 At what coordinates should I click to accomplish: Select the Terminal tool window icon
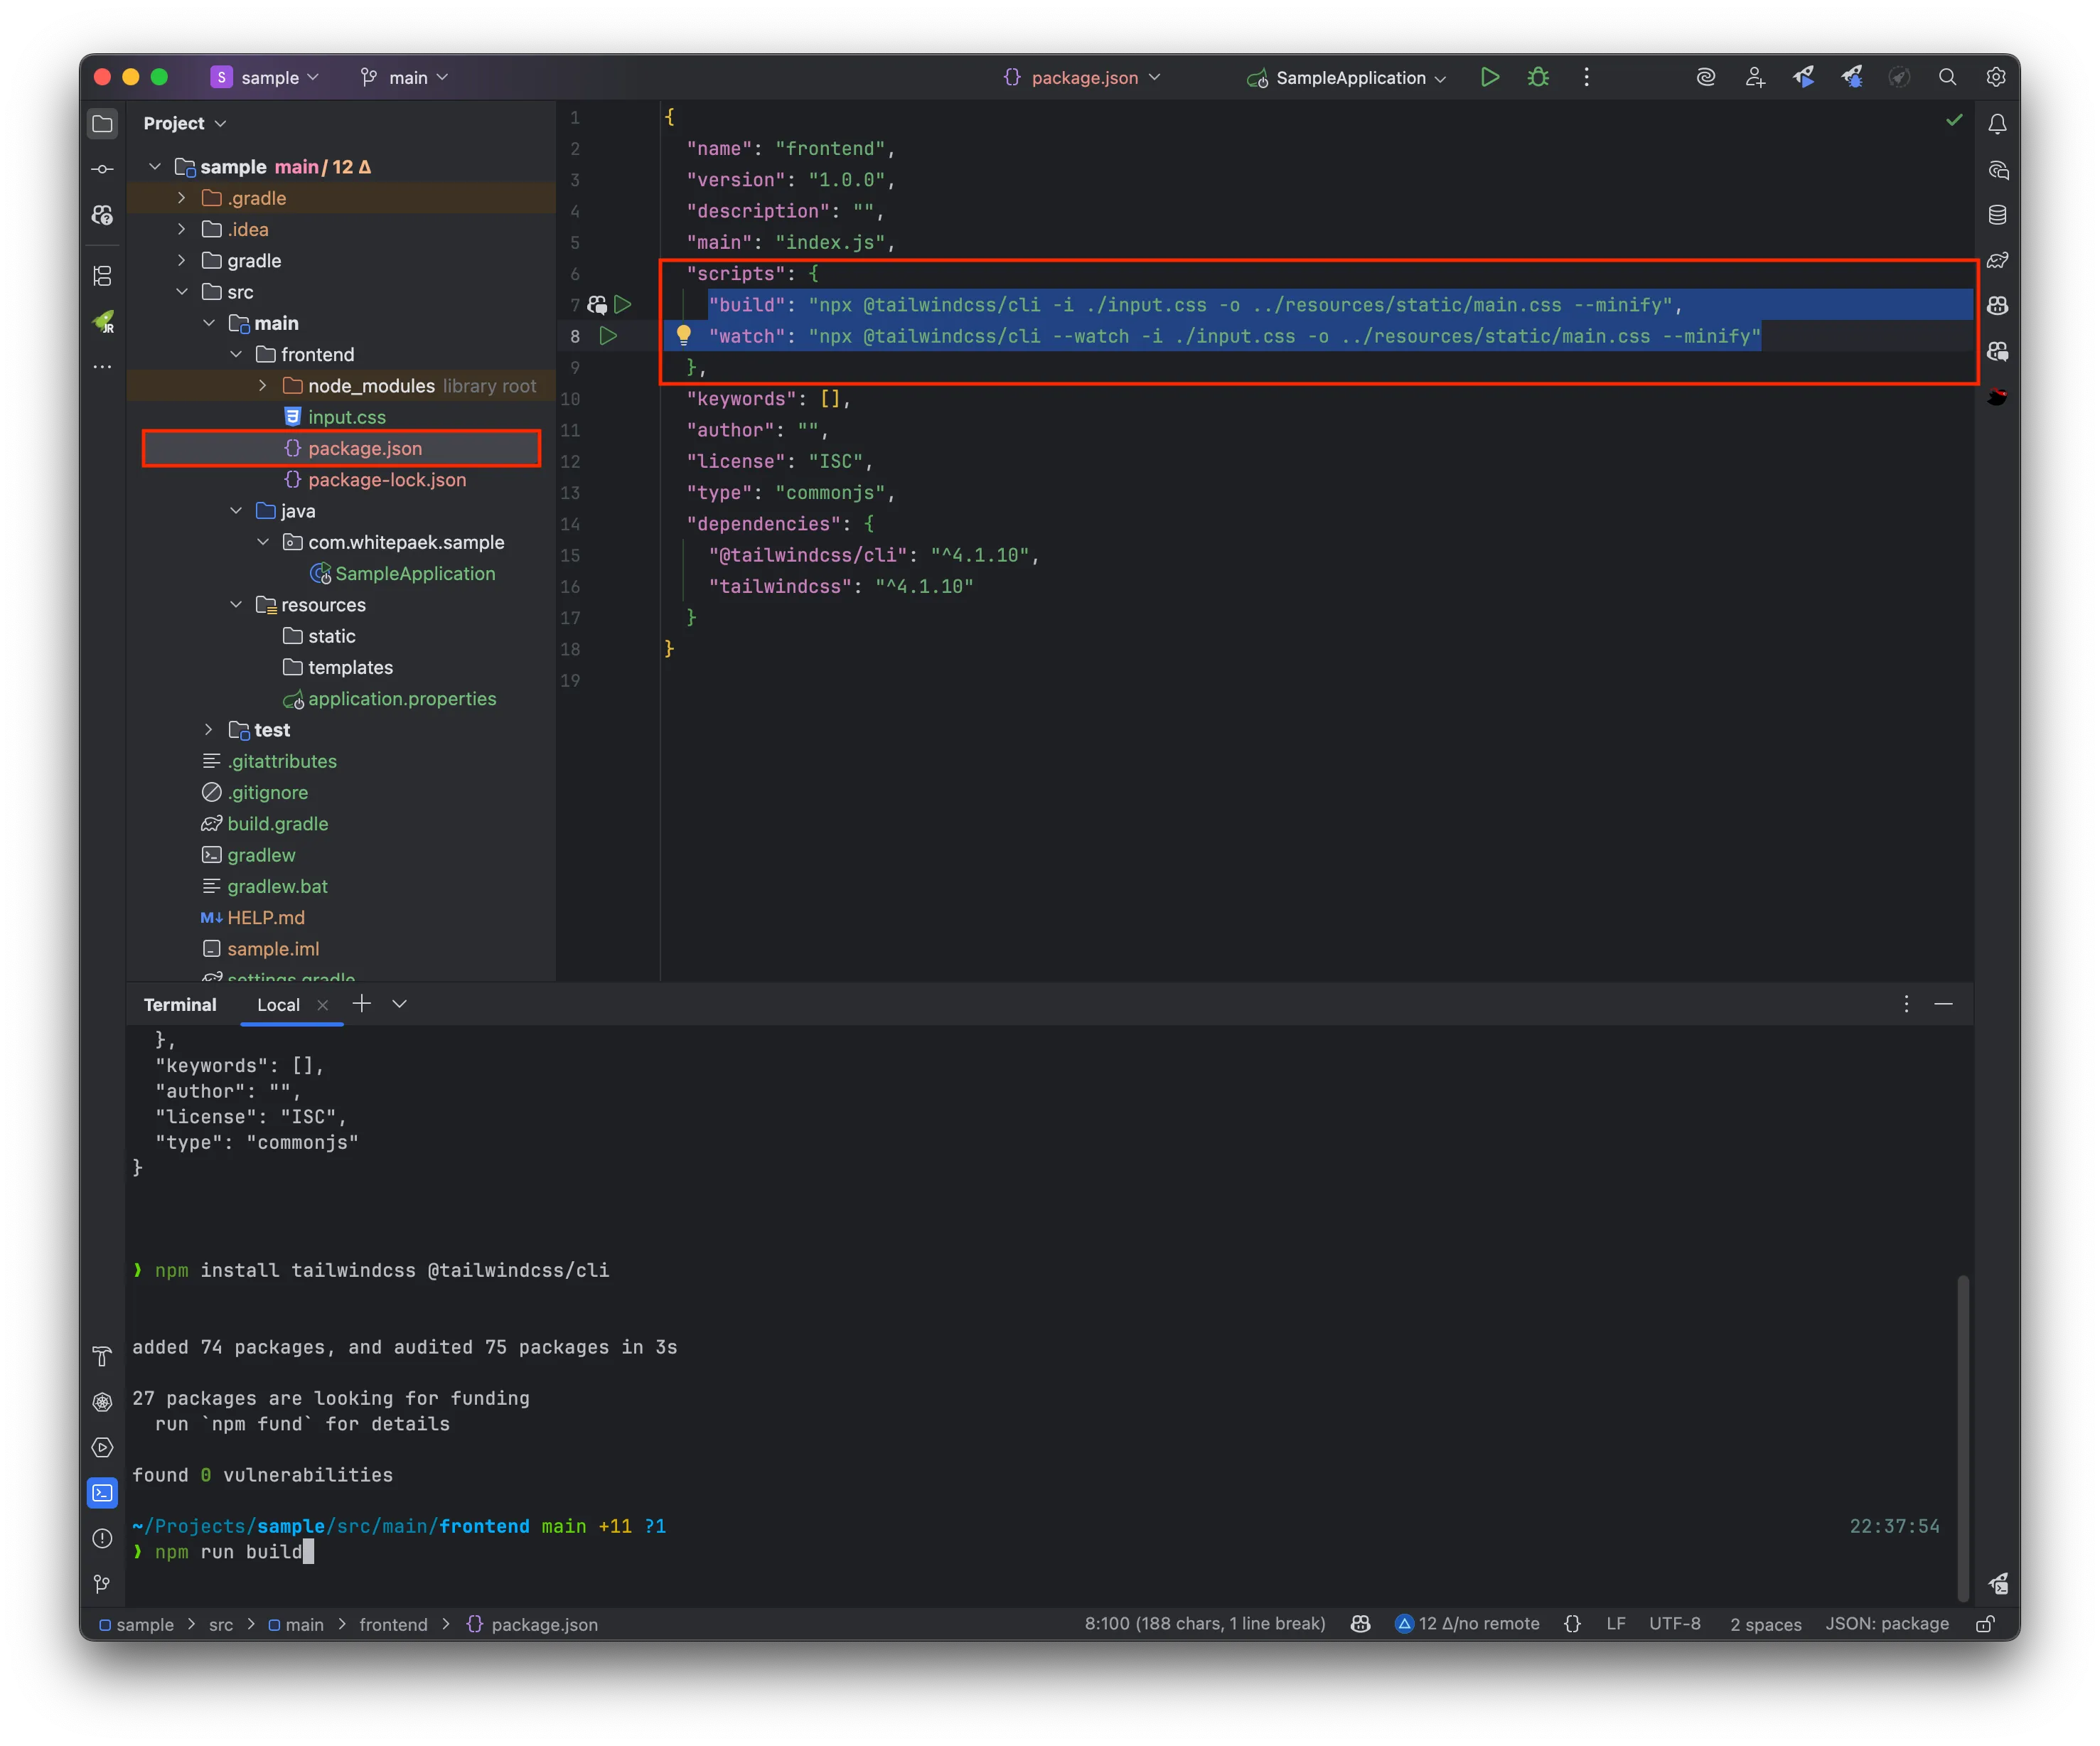click(x=102, y=1493)
